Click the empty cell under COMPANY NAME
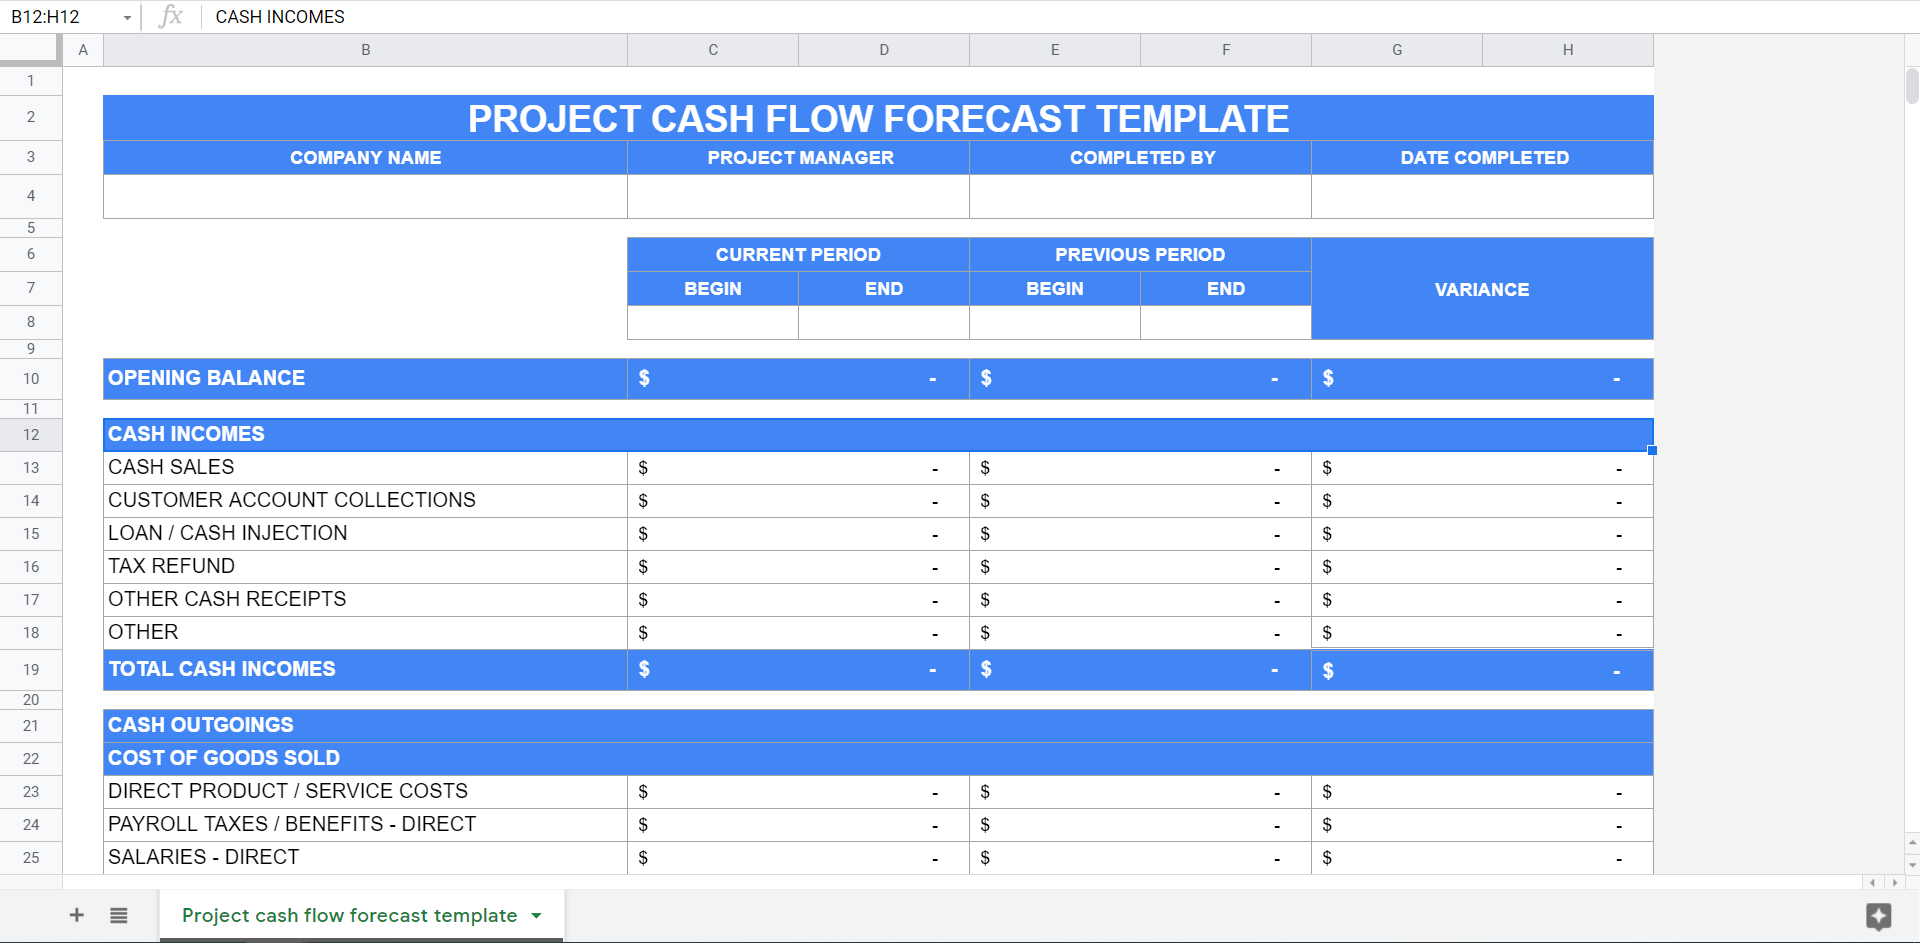The image size is (1920, 943). 365,196
